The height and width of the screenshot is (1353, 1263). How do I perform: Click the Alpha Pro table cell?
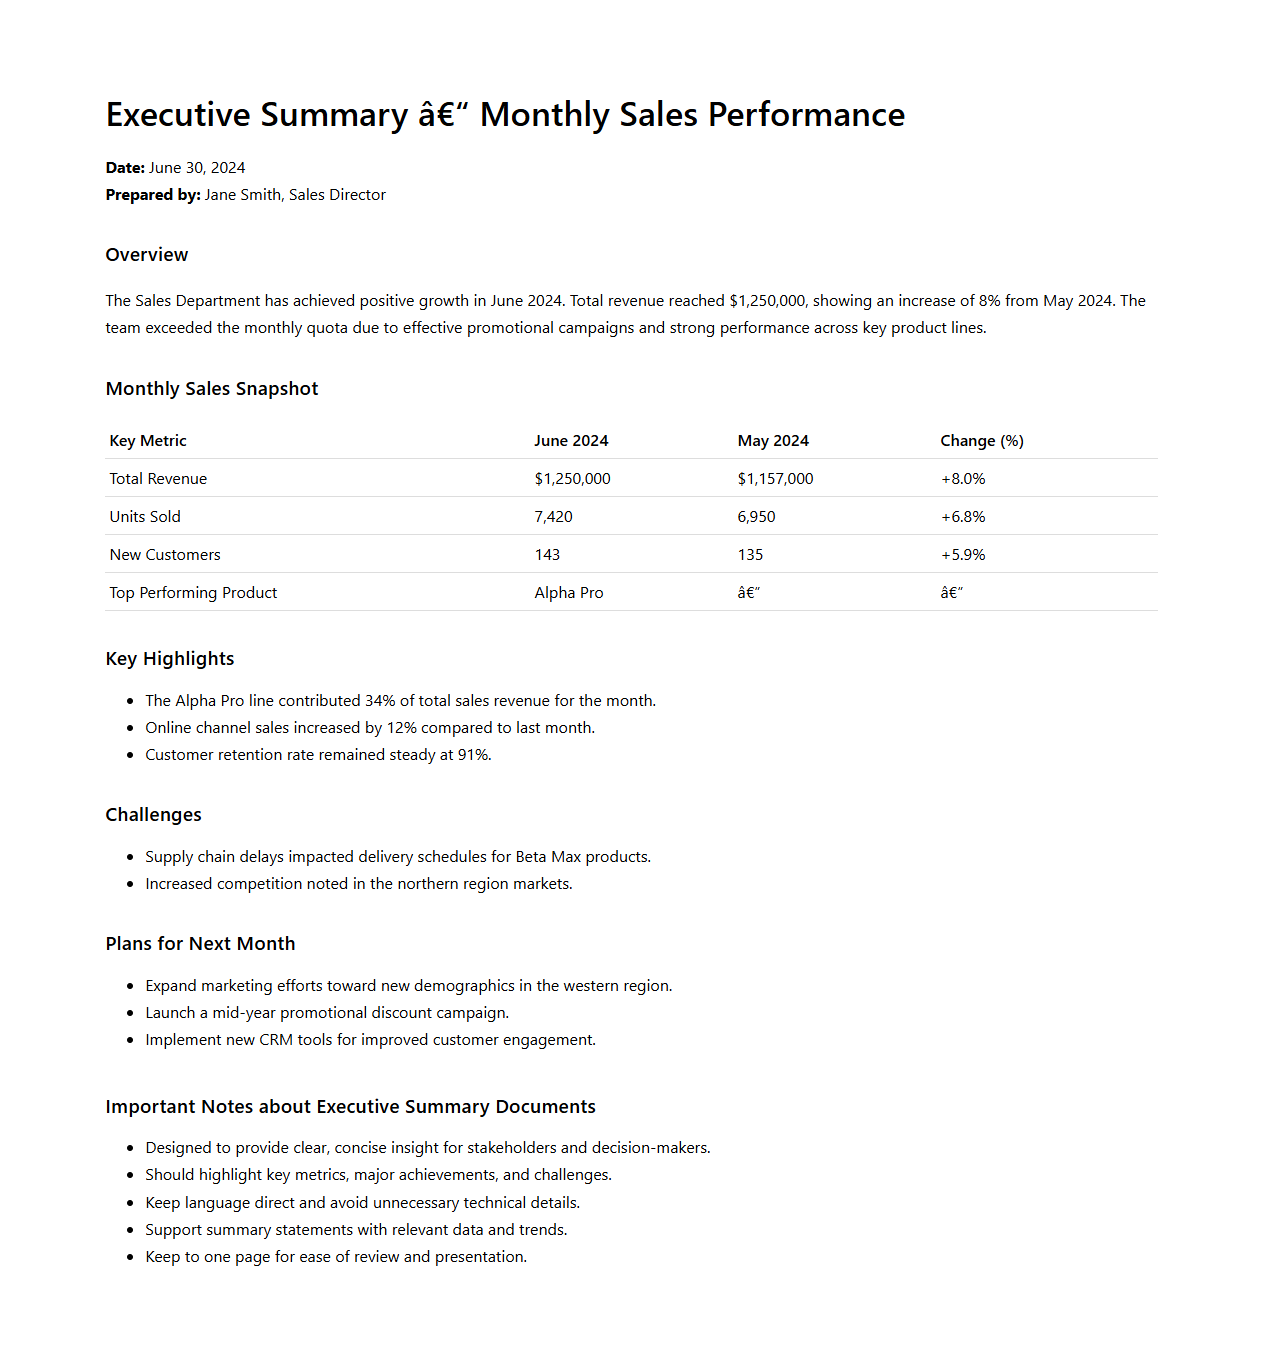pos(569,593)
